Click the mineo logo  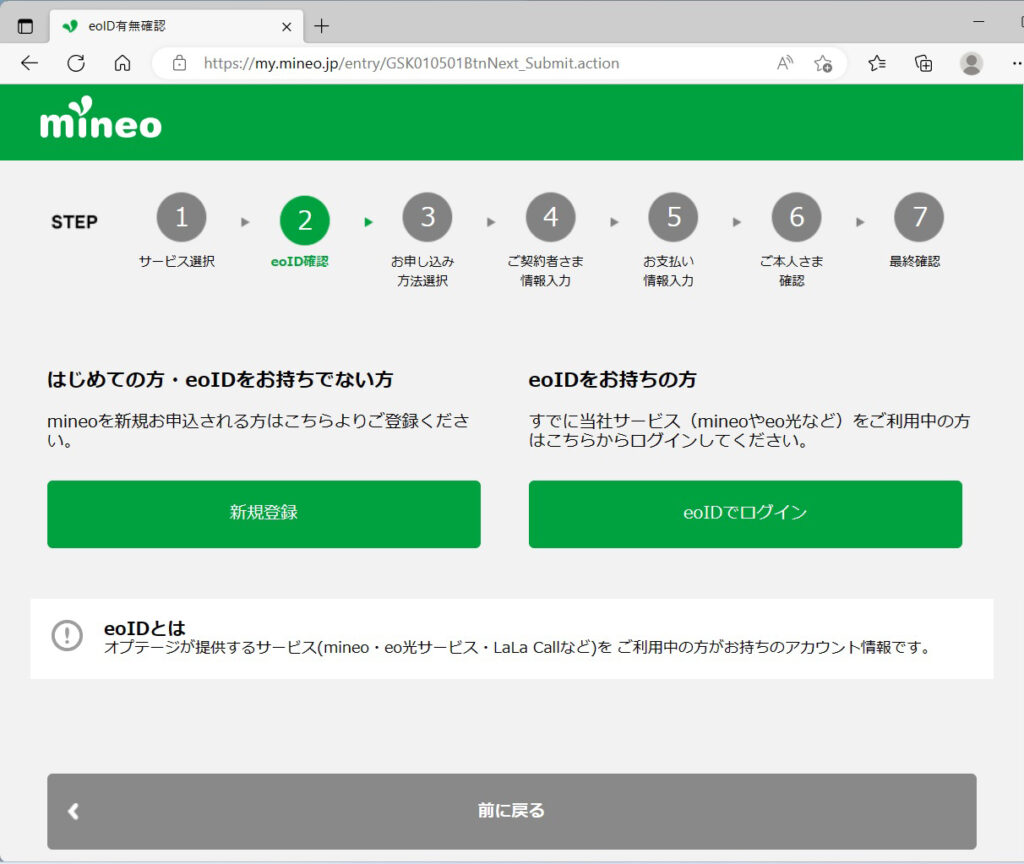tap(101, 118)
